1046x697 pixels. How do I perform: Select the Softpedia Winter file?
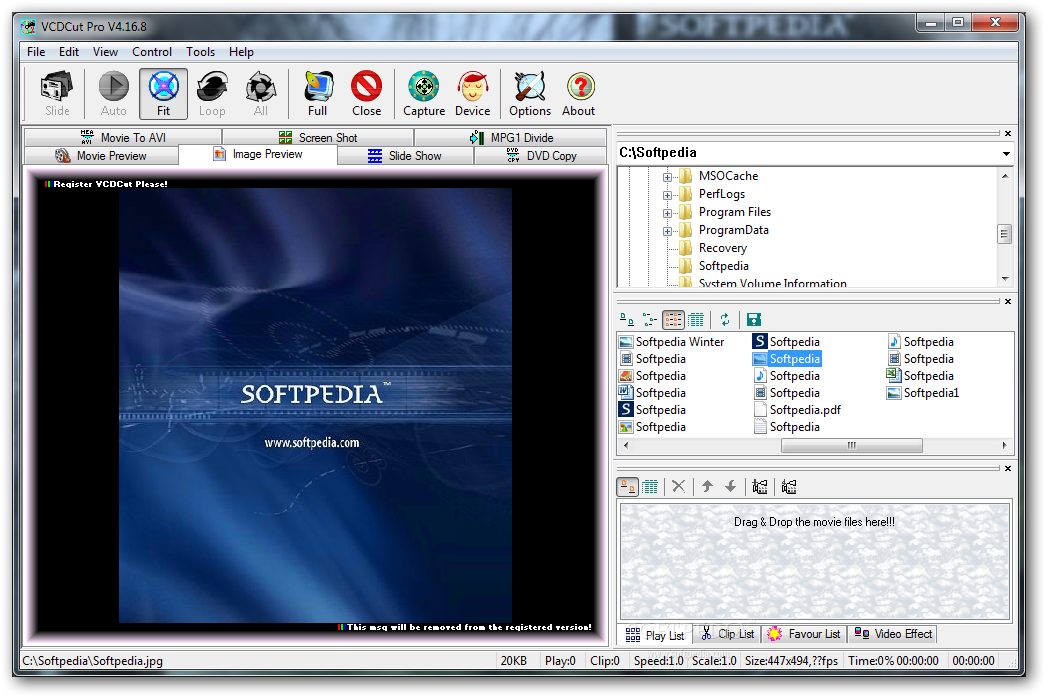(672, 341)
